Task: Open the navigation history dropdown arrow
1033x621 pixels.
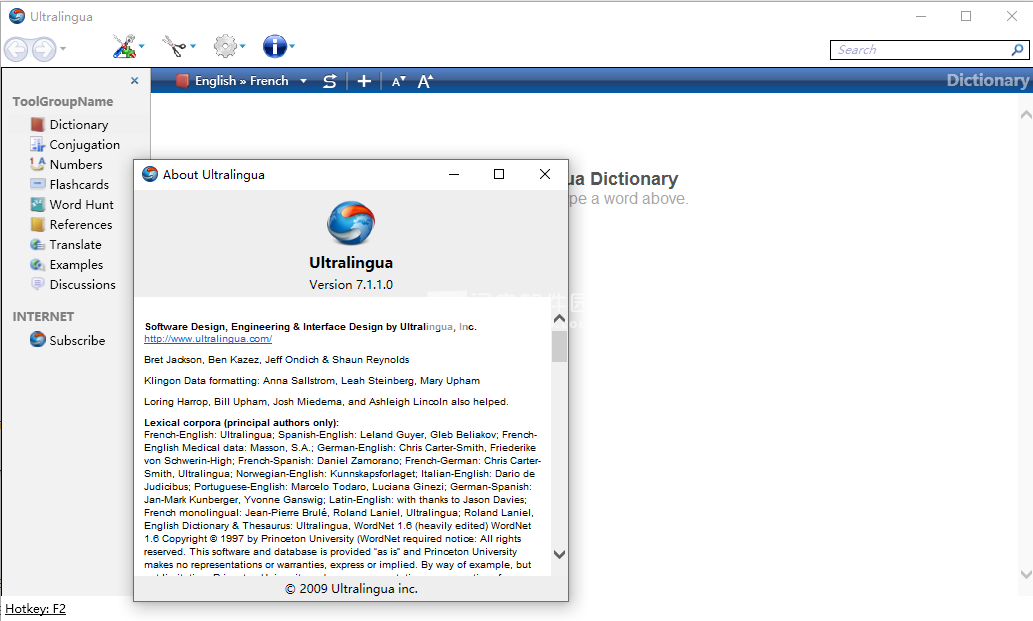Action: coord(63,48)
